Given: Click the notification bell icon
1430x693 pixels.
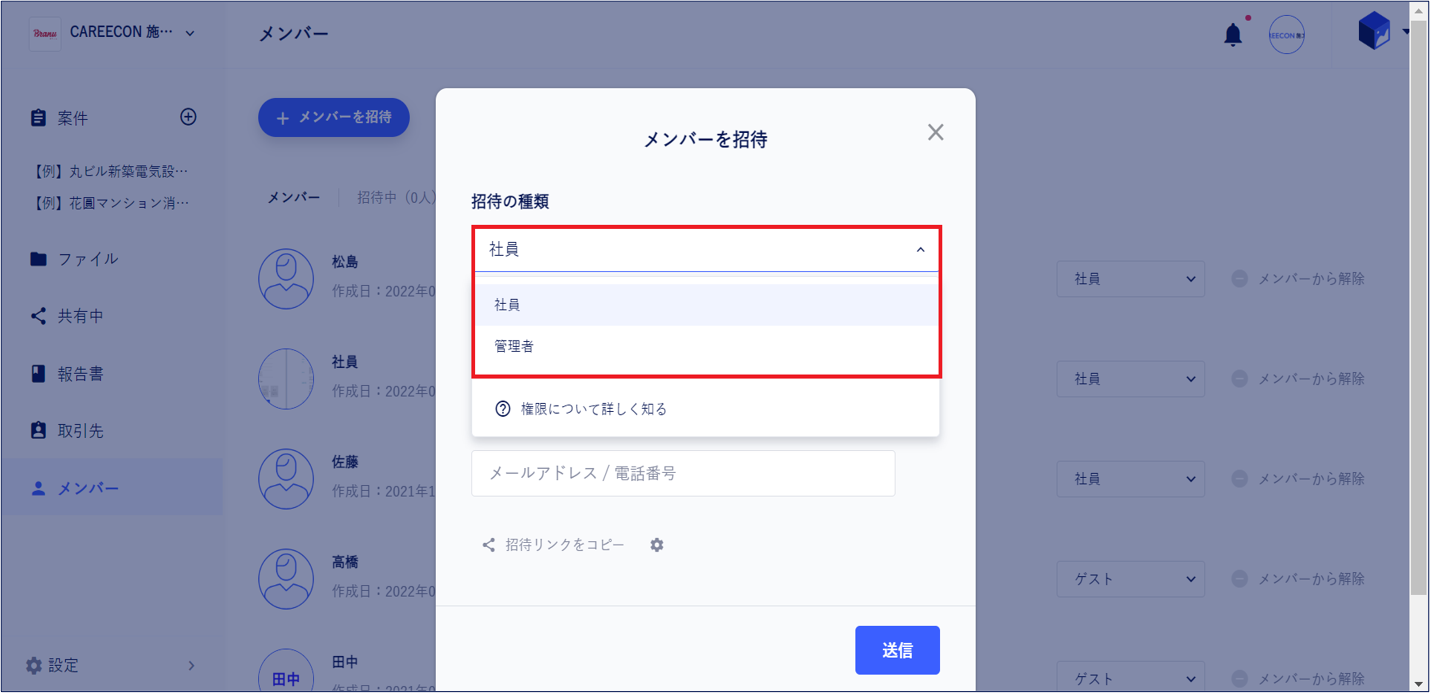Looking at the screenshot, I should tap(1233, 35).
